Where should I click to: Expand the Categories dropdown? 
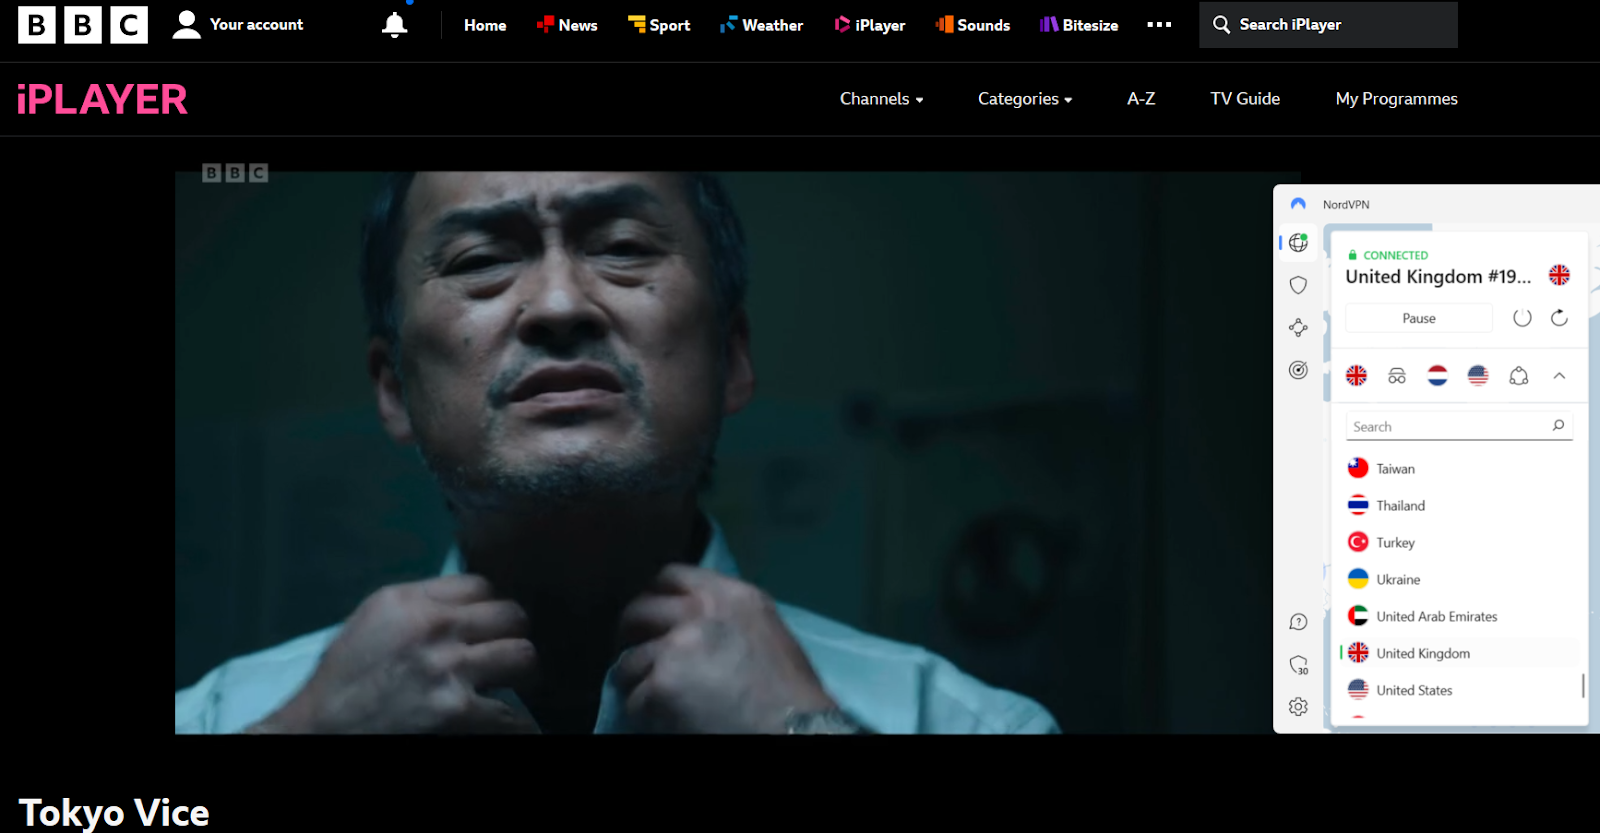[1025, 99]
